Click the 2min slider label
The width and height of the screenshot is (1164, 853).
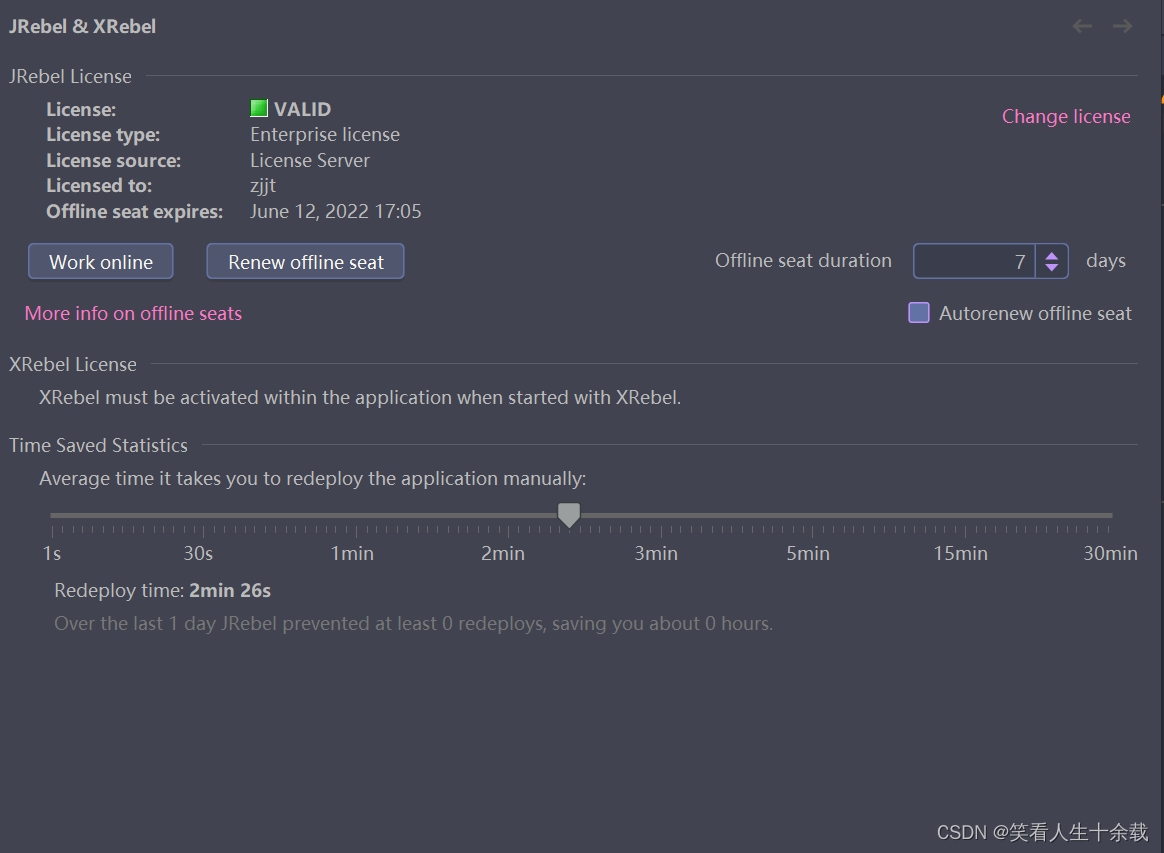[x=503, y=554]
